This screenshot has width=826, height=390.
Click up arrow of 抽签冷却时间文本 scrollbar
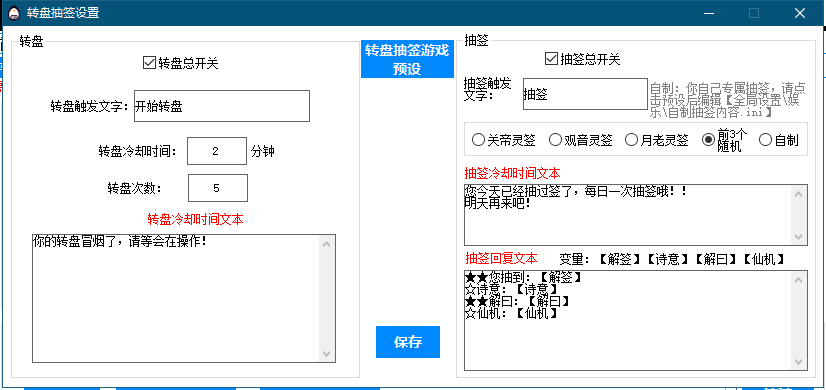click(798, 194)
